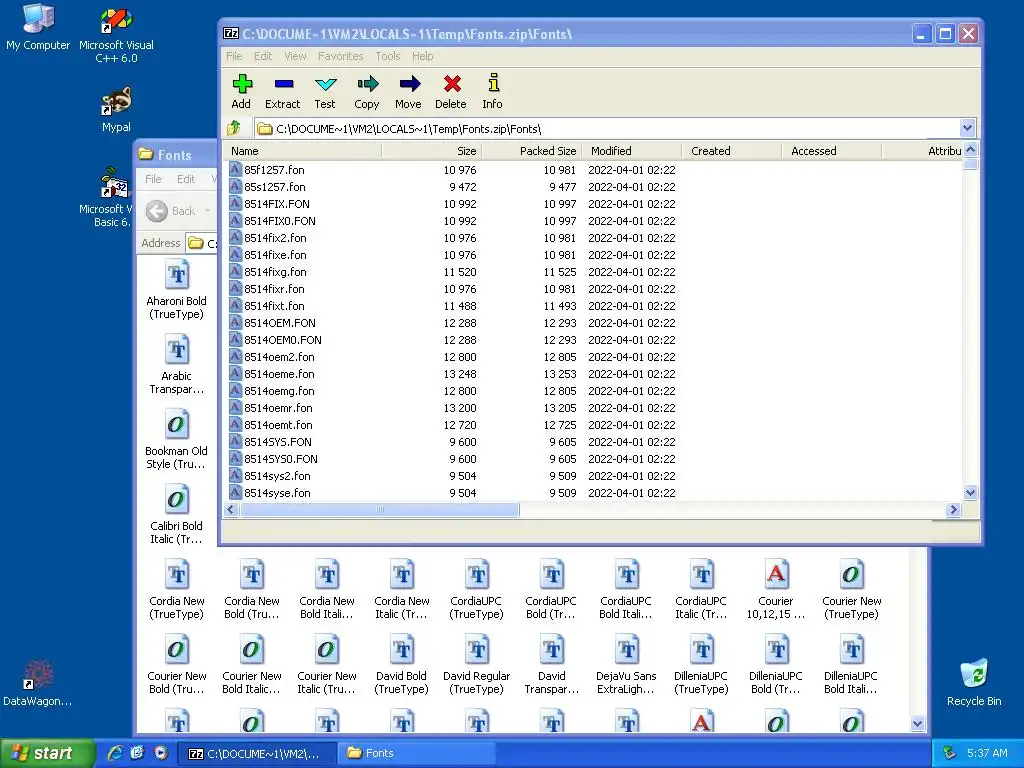Sort by the Name column header
Viewport: 1024px width, 768px height.
[302, 151]
